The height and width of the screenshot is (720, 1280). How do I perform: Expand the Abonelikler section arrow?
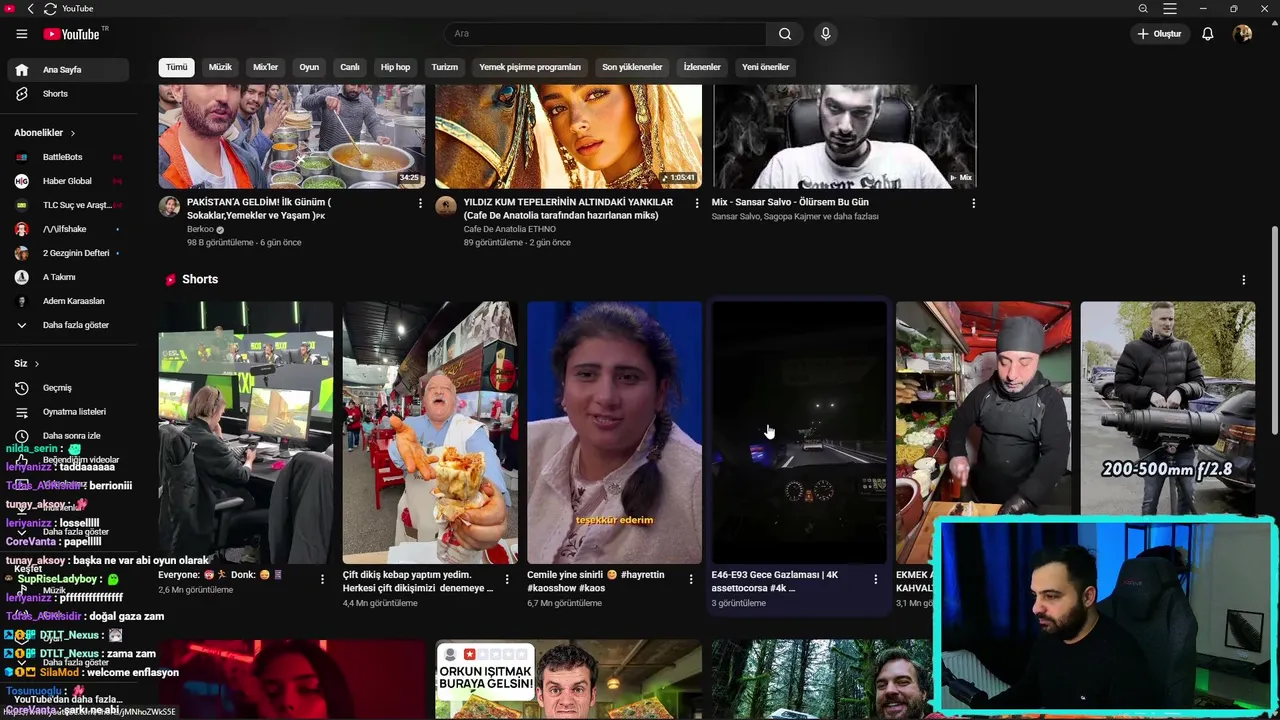(x=72, y=133)
